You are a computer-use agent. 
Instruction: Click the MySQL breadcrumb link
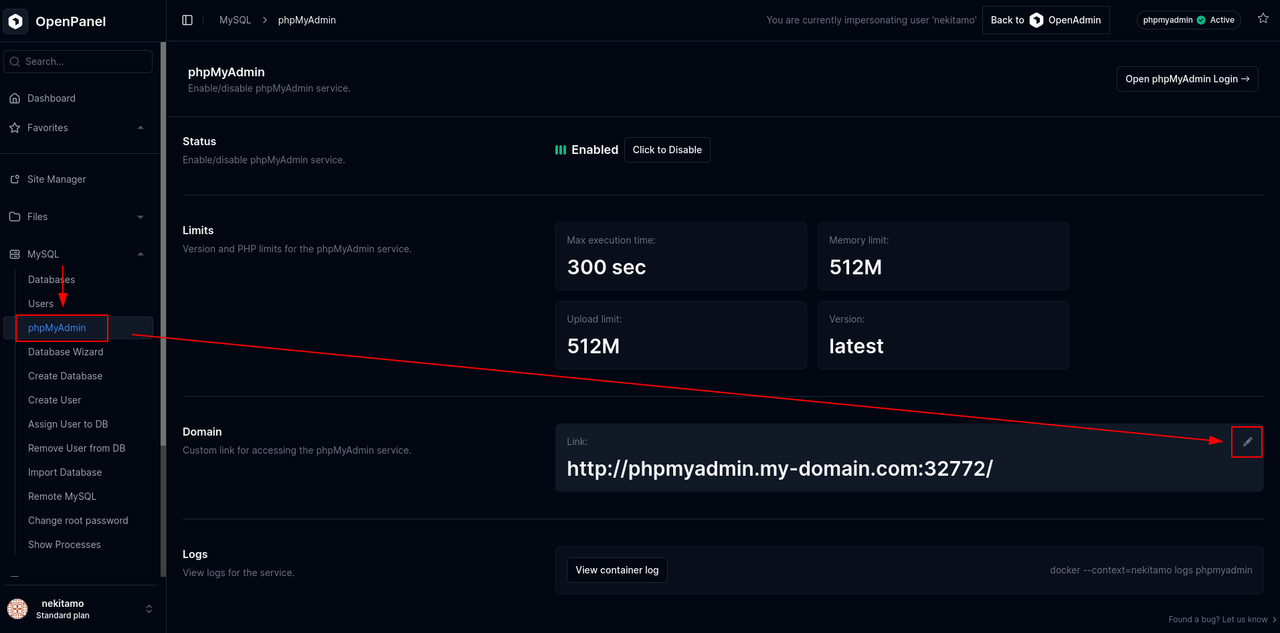click(235, 20)
